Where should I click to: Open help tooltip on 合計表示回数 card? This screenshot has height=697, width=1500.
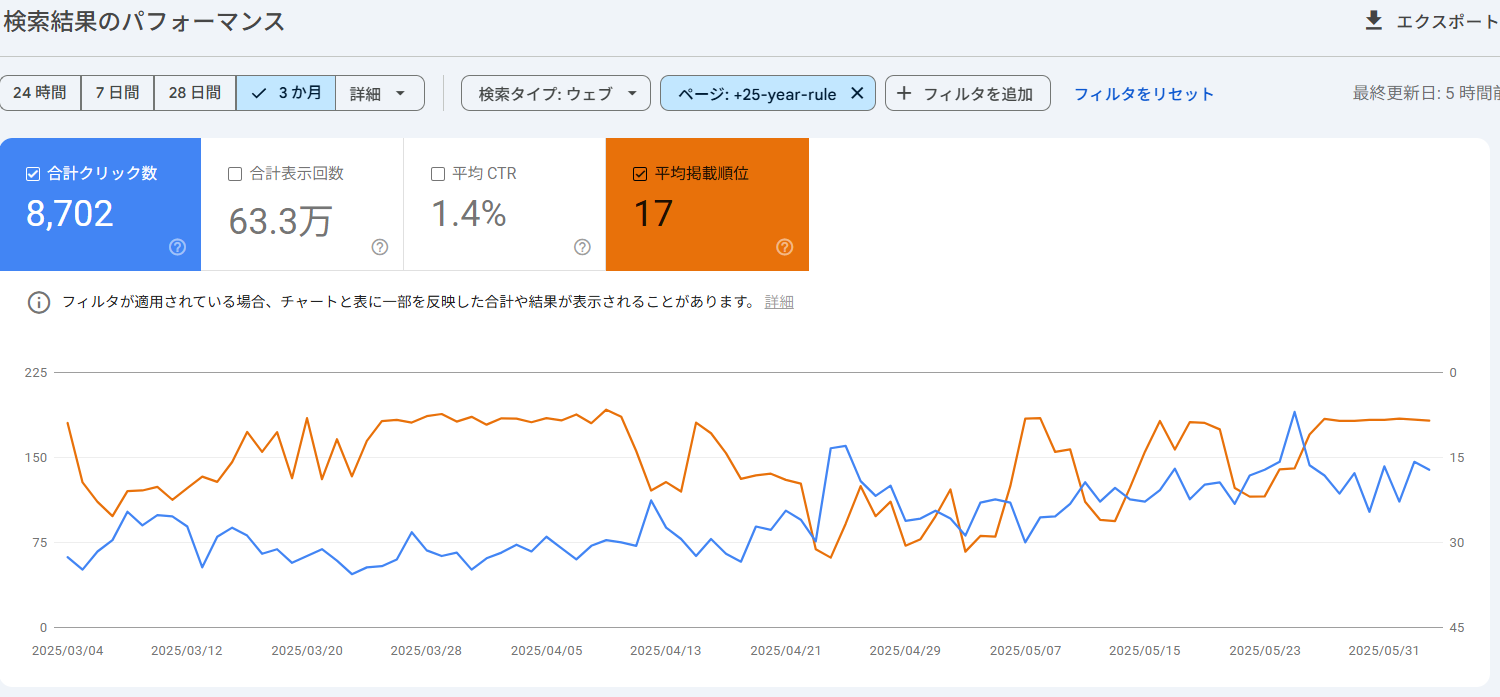[380, 248]
